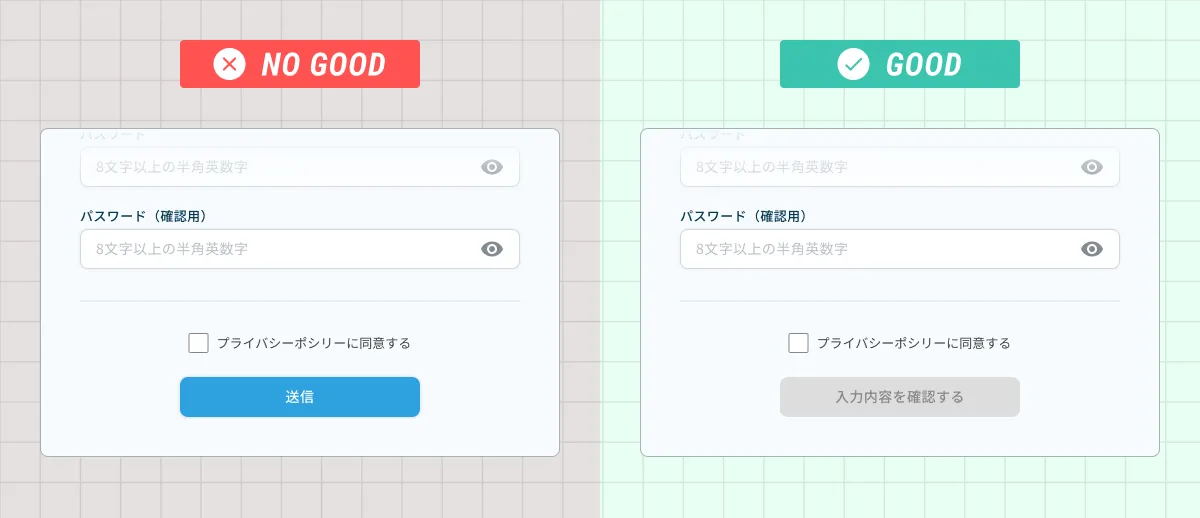This screenshot has height=518, width=1200.
Task: Click パスワード（確認用） label in NO GOOD panel
Action: pos(150,216)
